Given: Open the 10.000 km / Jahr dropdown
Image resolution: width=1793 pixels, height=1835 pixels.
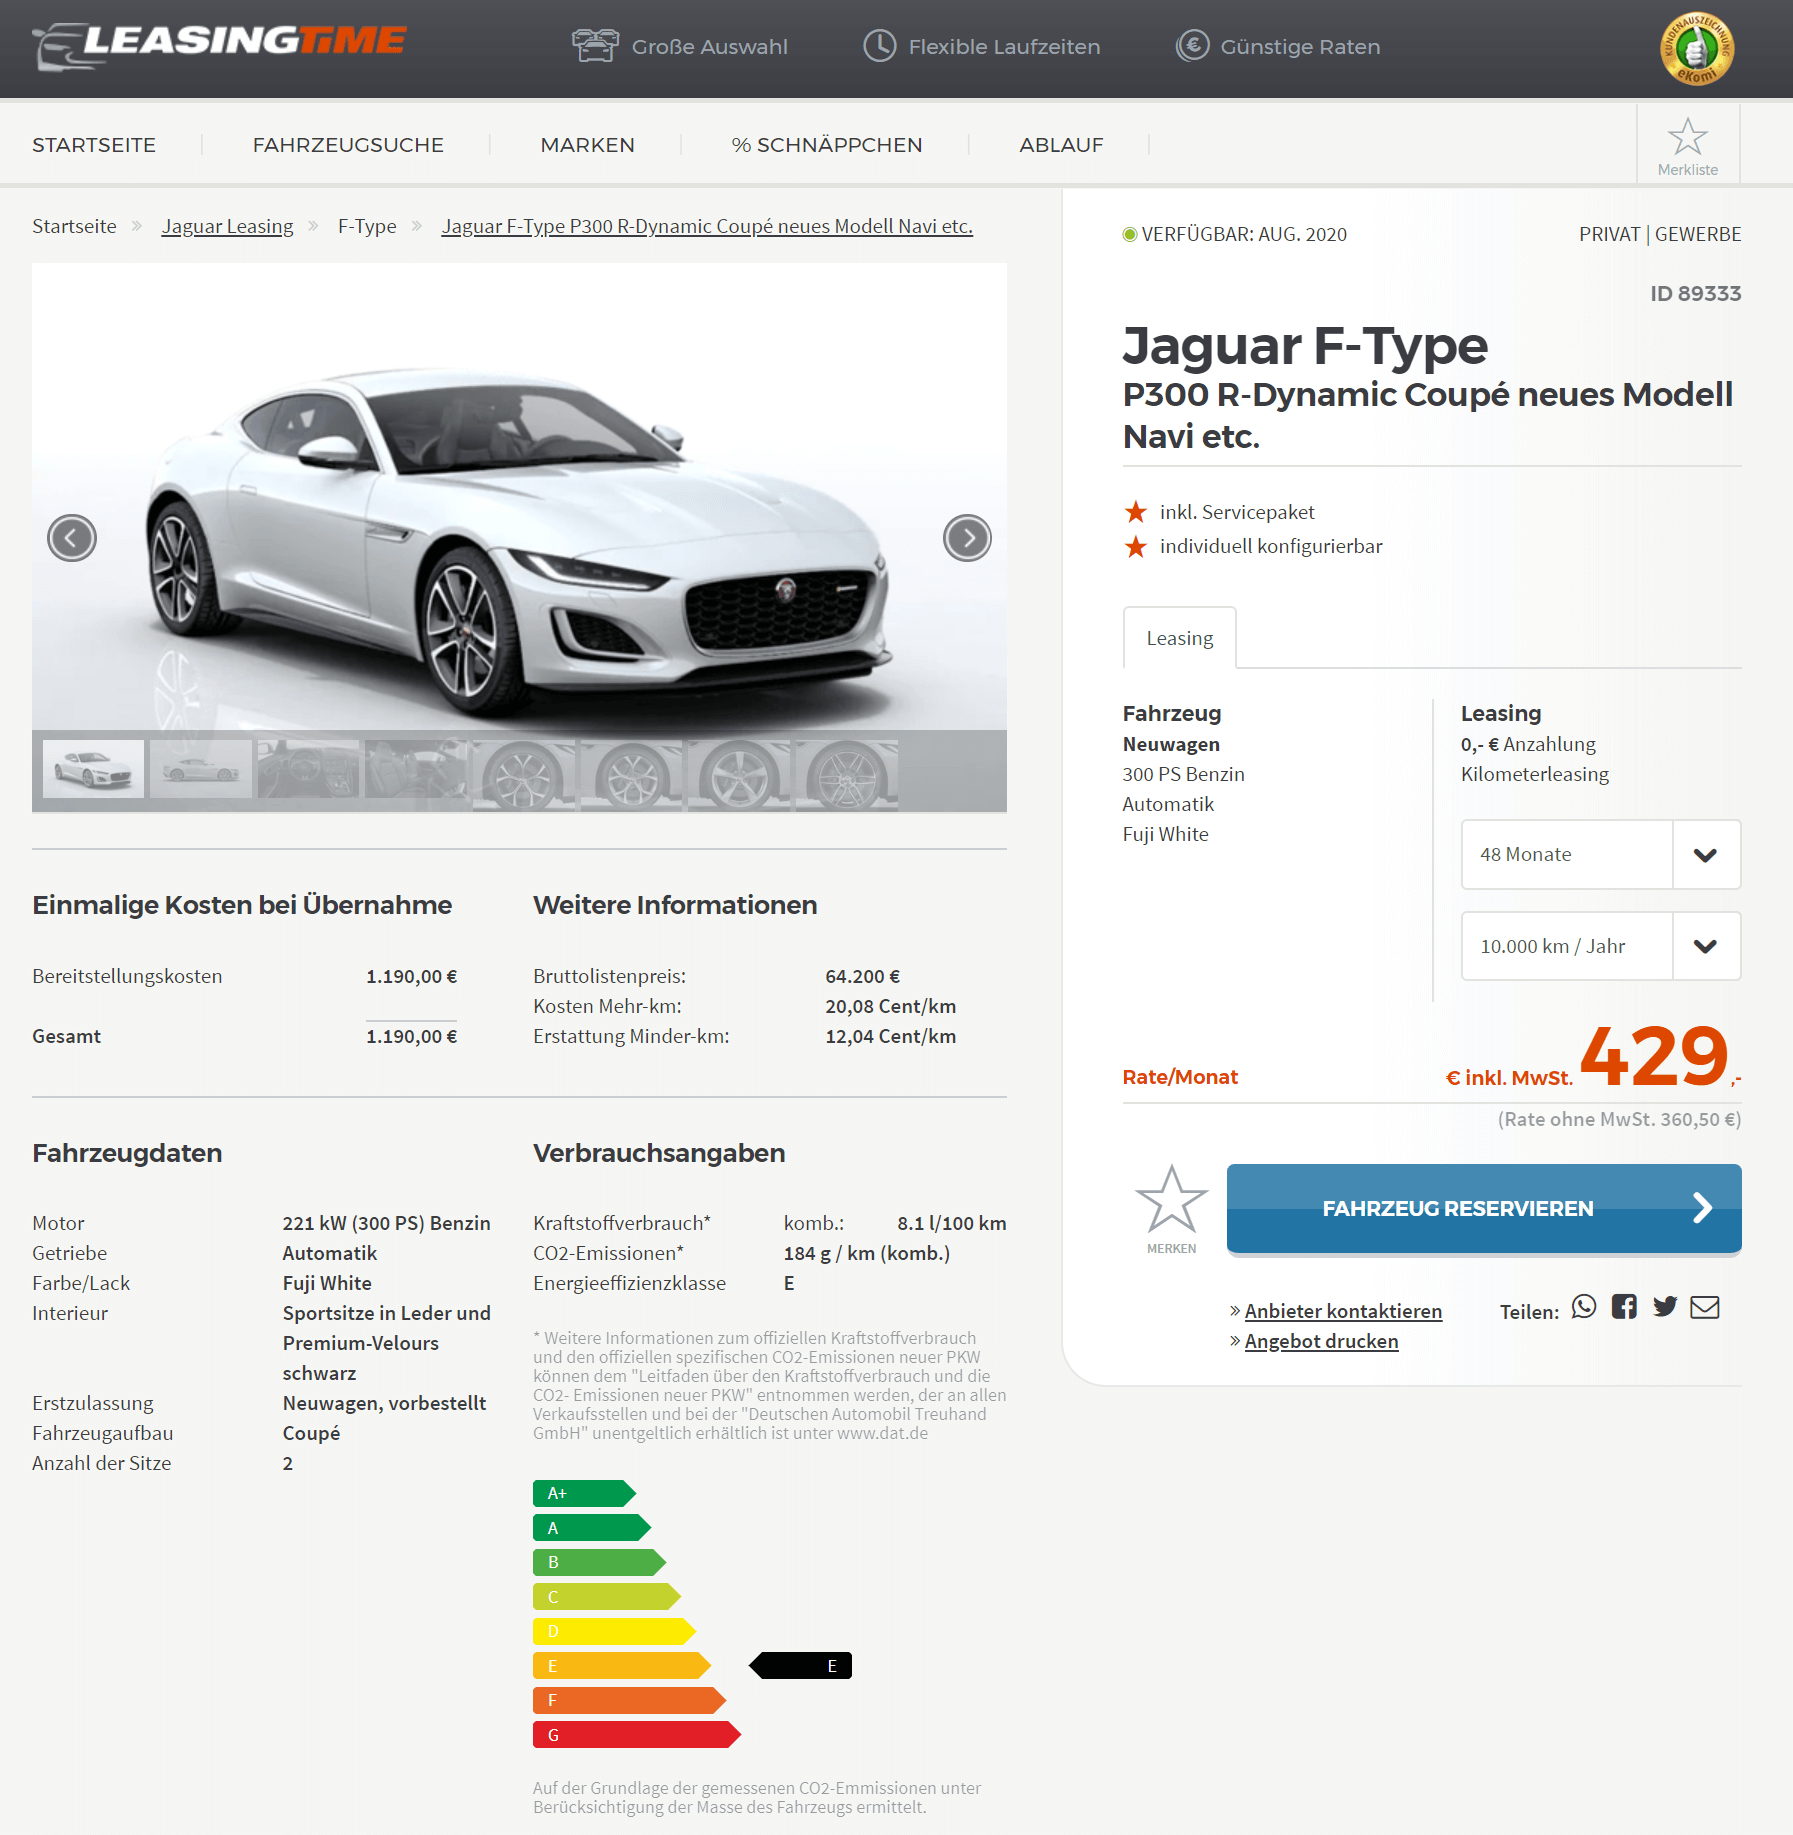Looking at the screenshot, I should click(1601, 946).
